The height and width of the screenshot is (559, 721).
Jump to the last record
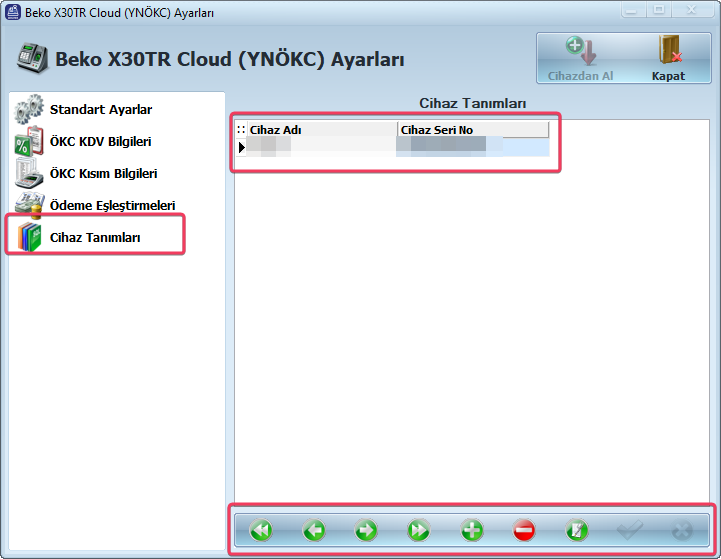click(x=418, y=530)
